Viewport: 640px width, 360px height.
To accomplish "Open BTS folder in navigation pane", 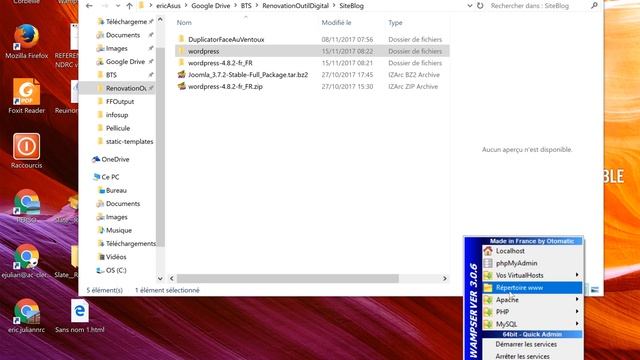I will 111,75.
